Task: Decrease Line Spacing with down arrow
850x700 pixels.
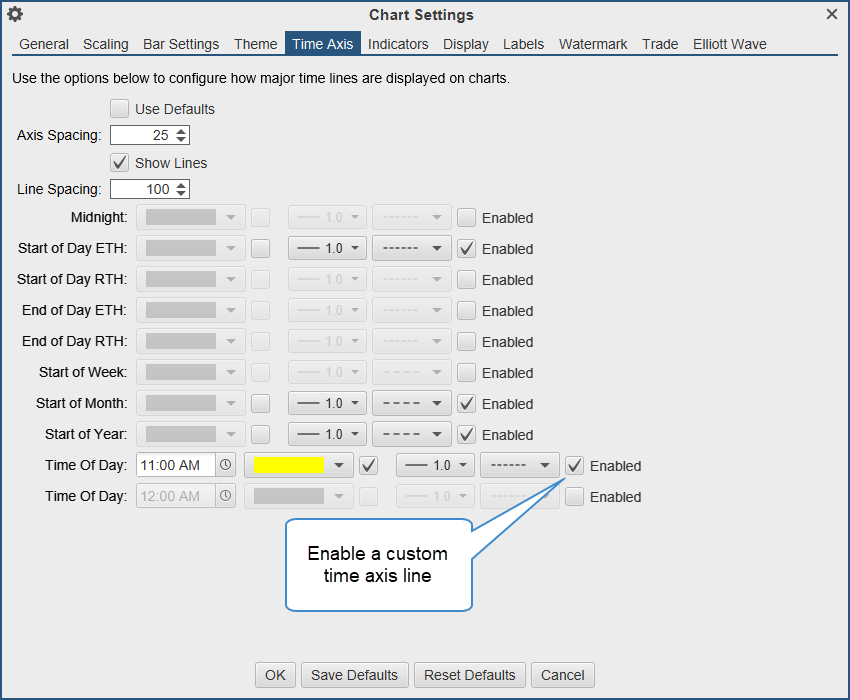Action: (x=181, y=193)
